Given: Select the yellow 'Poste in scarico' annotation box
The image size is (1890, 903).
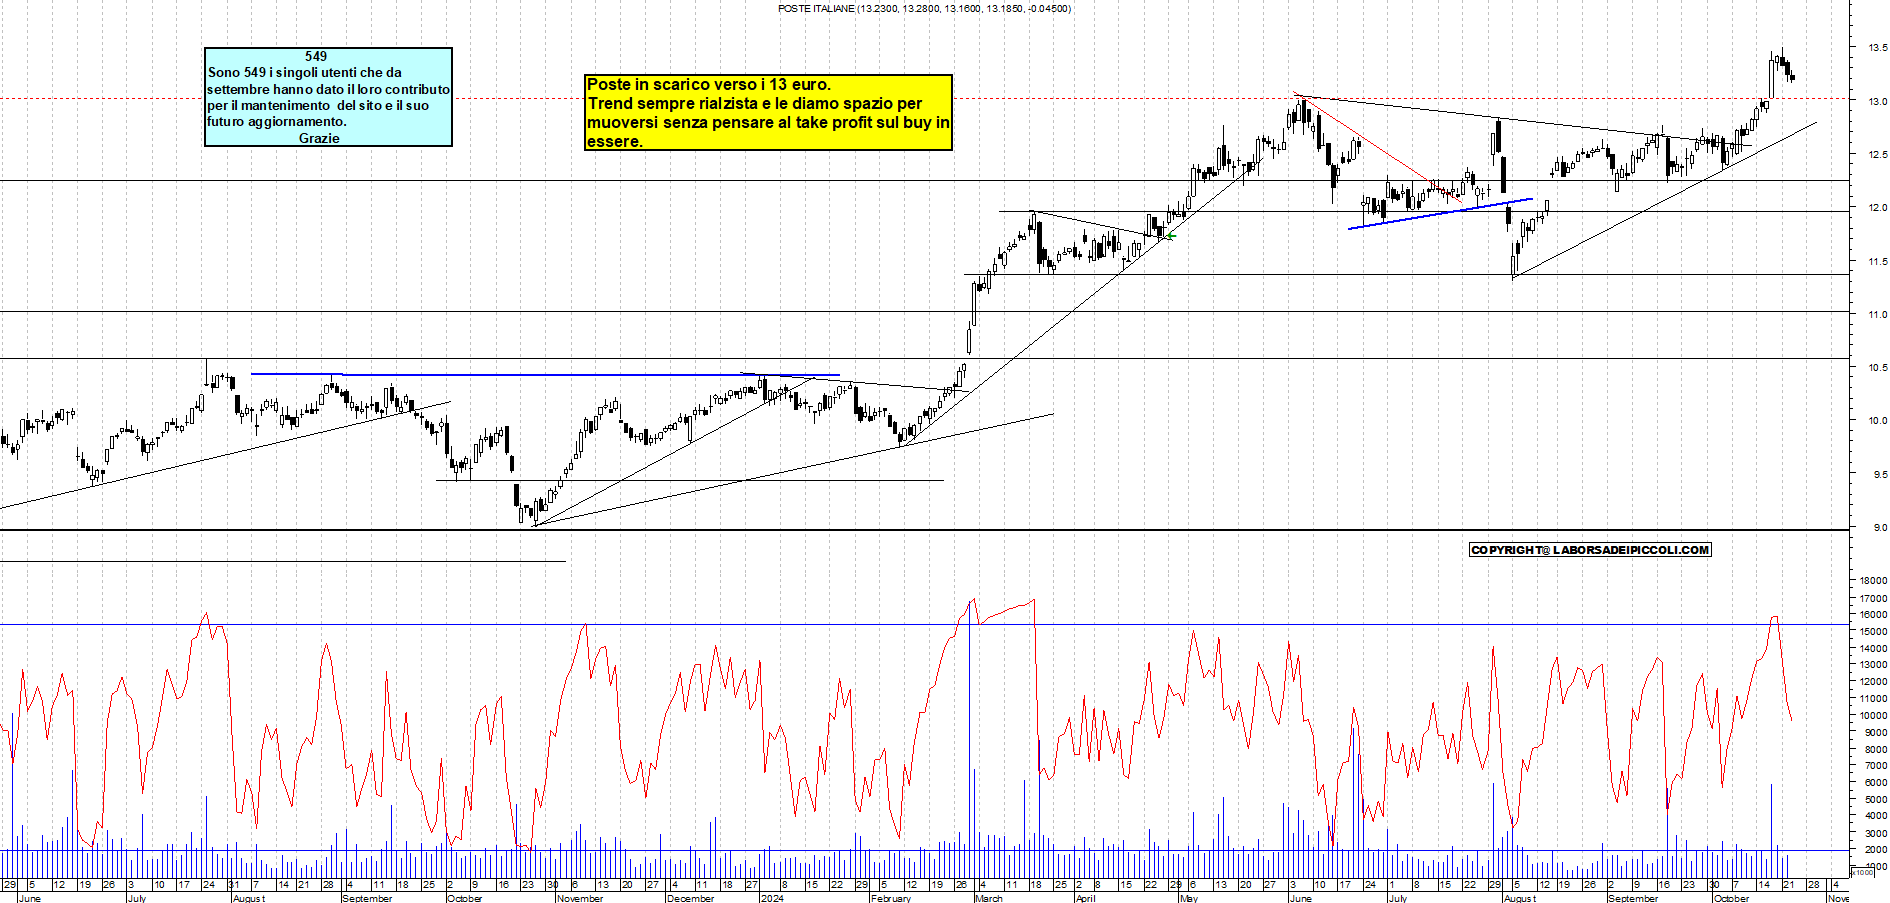Looking at the screenshot, I should (x=768, y=113).
